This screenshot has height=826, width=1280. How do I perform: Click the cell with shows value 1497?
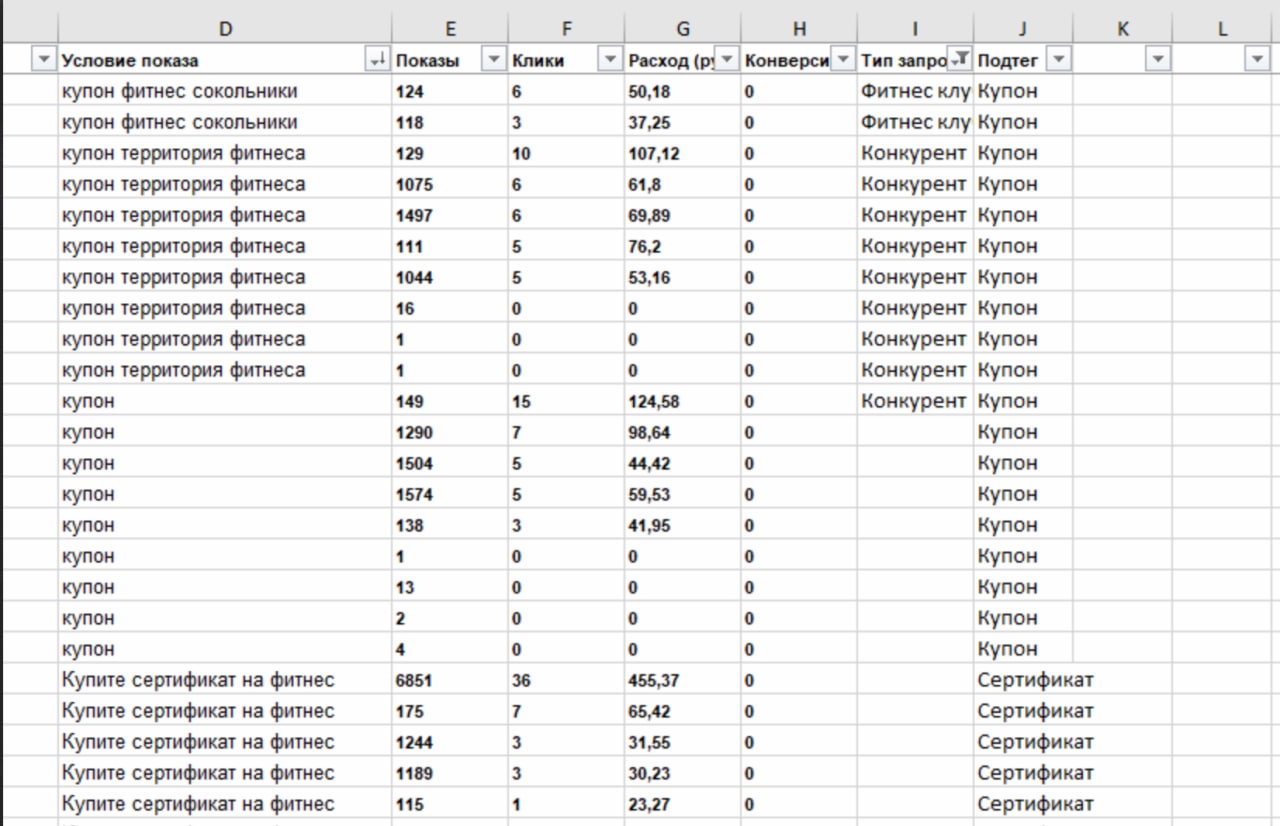450,215
